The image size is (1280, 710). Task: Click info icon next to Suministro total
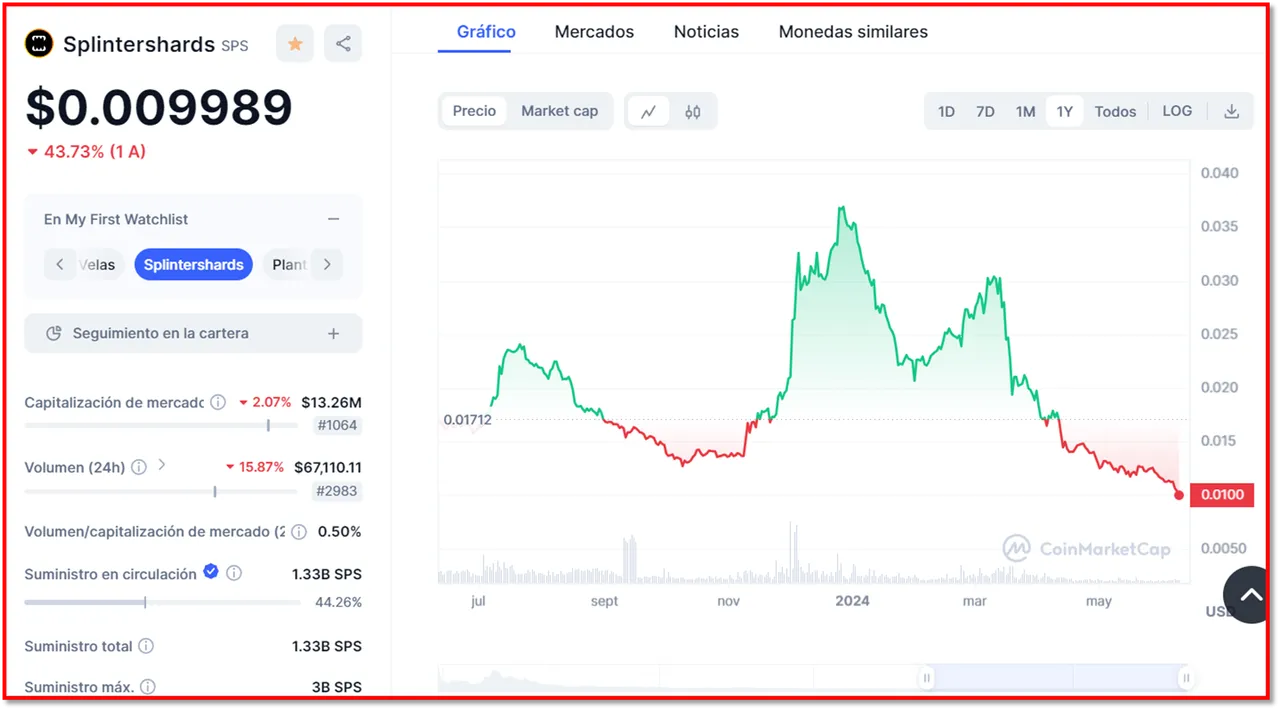click(146, 646)
